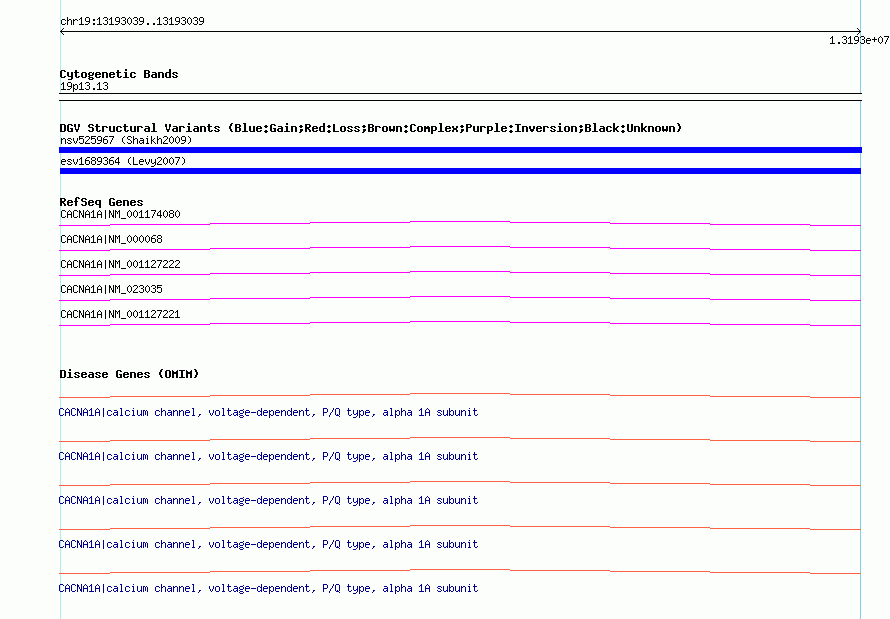Select the 19p13.13 cytogenetic band label
The width and height of the screenshot is (890, 619).
click(x=84, y=86)
